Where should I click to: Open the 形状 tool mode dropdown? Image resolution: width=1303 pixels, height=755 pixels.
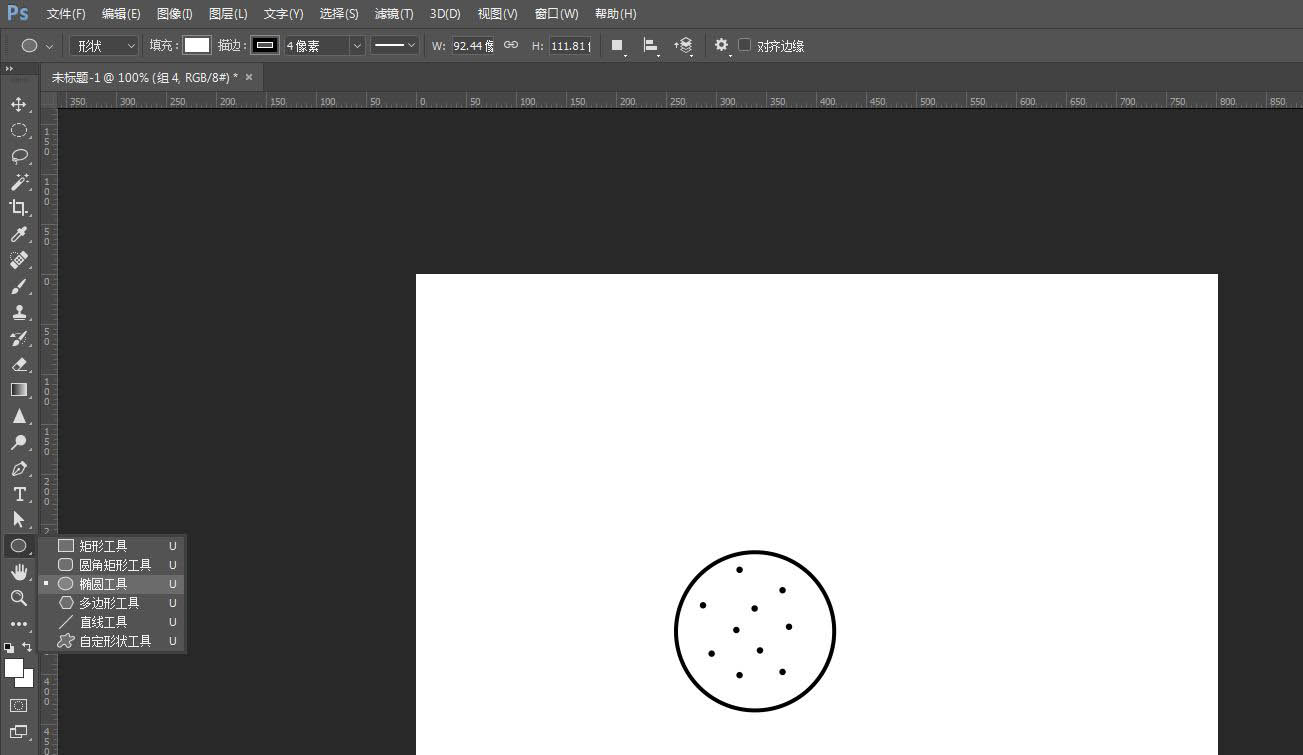coord(104,46)
